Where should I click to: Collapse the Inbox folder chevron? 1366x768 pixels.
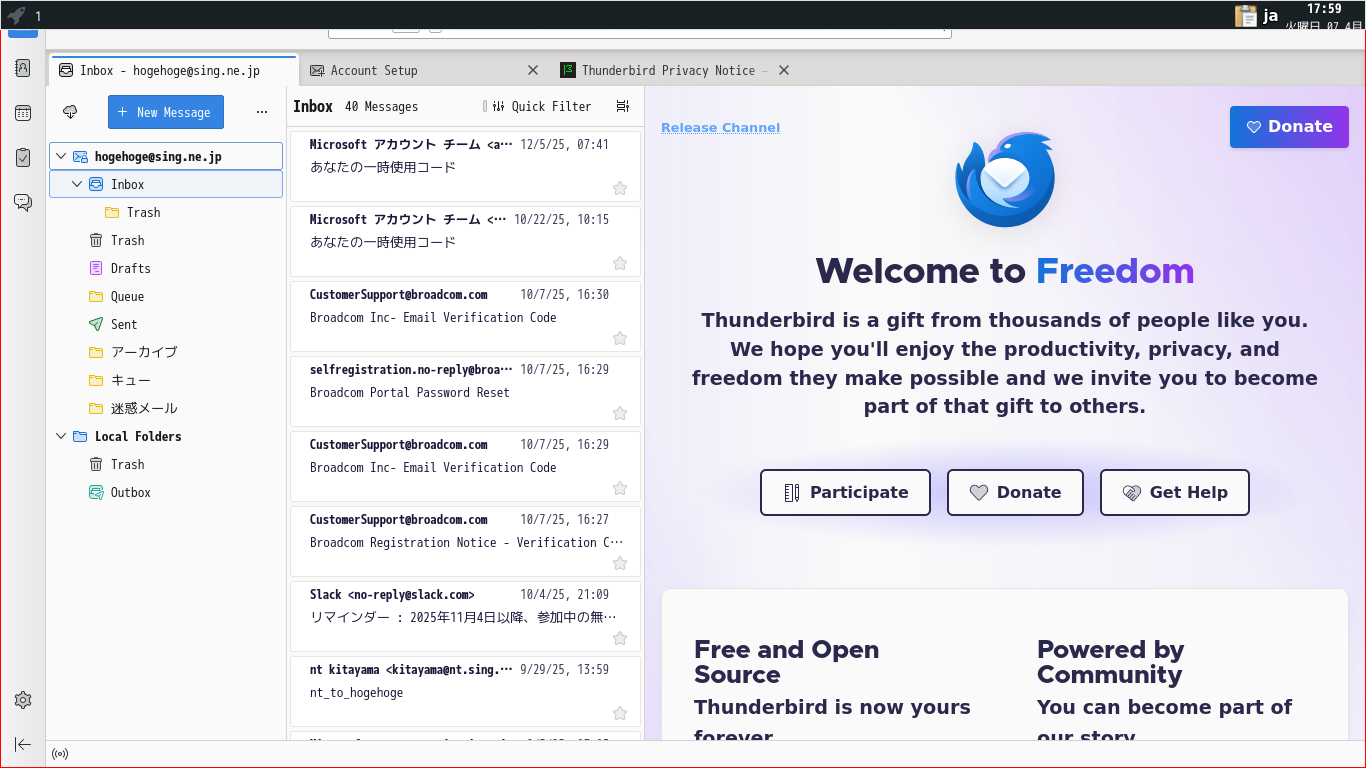78,184
